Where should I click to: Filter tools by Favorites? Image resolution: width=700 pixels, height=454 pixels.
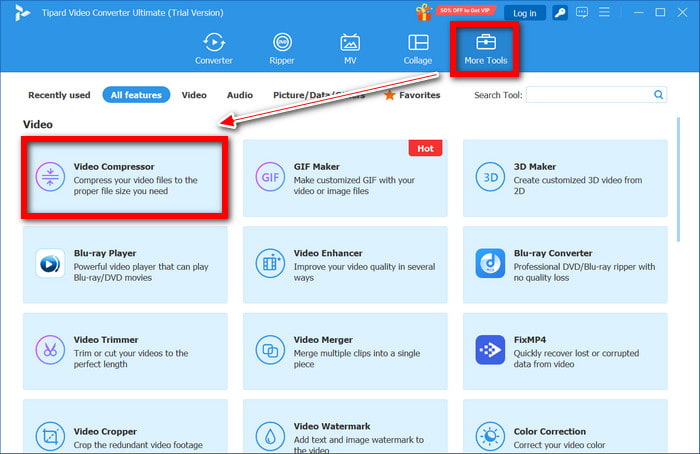412,95
